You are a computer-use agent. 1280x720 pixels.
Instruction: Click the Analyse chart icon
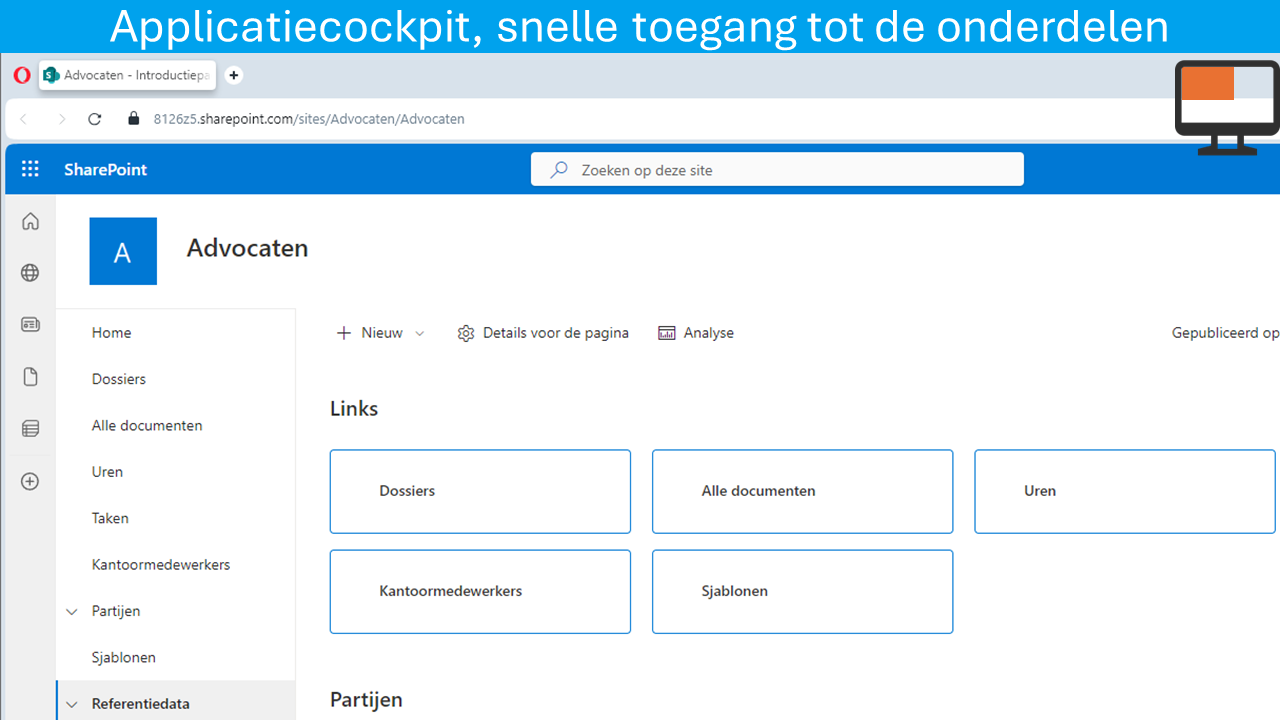667,333
